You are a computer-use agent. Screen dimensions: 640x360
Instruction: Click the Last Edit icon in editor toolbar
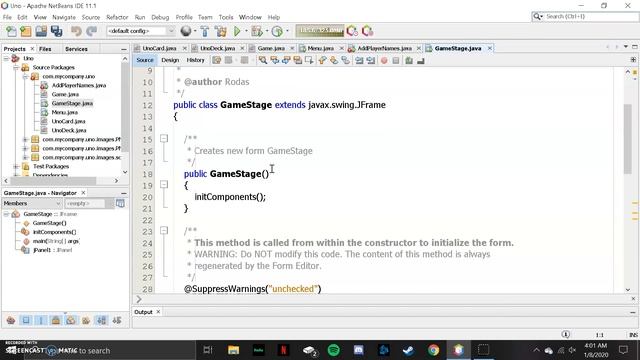tap(216, 60)
